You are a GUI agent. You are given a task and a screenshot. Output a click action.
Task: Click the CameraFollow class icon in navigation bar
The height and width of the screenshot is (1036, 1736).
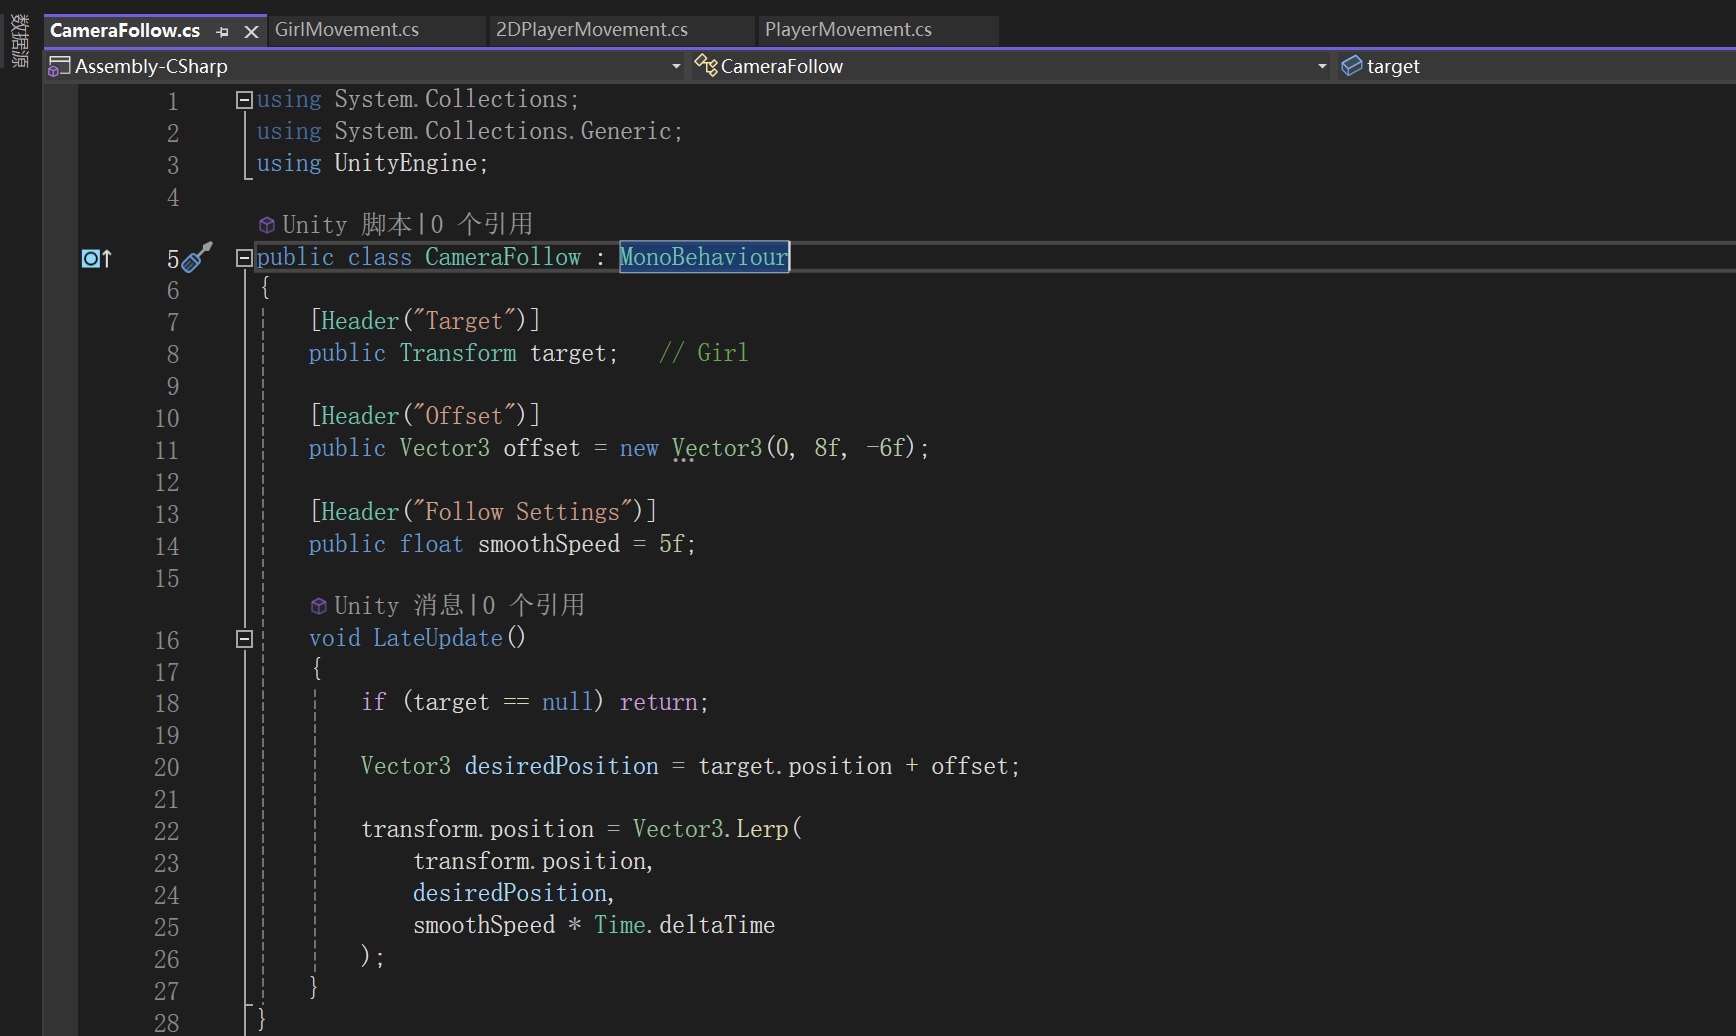click(706, 66)
